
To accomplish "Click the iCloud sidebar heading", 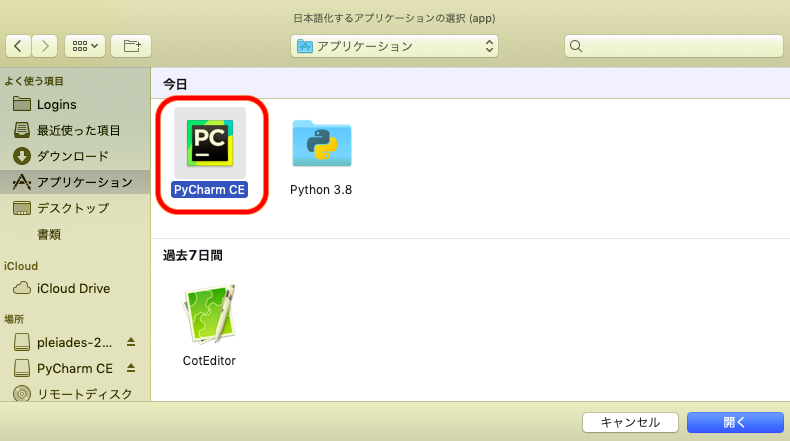I will 21,266.
